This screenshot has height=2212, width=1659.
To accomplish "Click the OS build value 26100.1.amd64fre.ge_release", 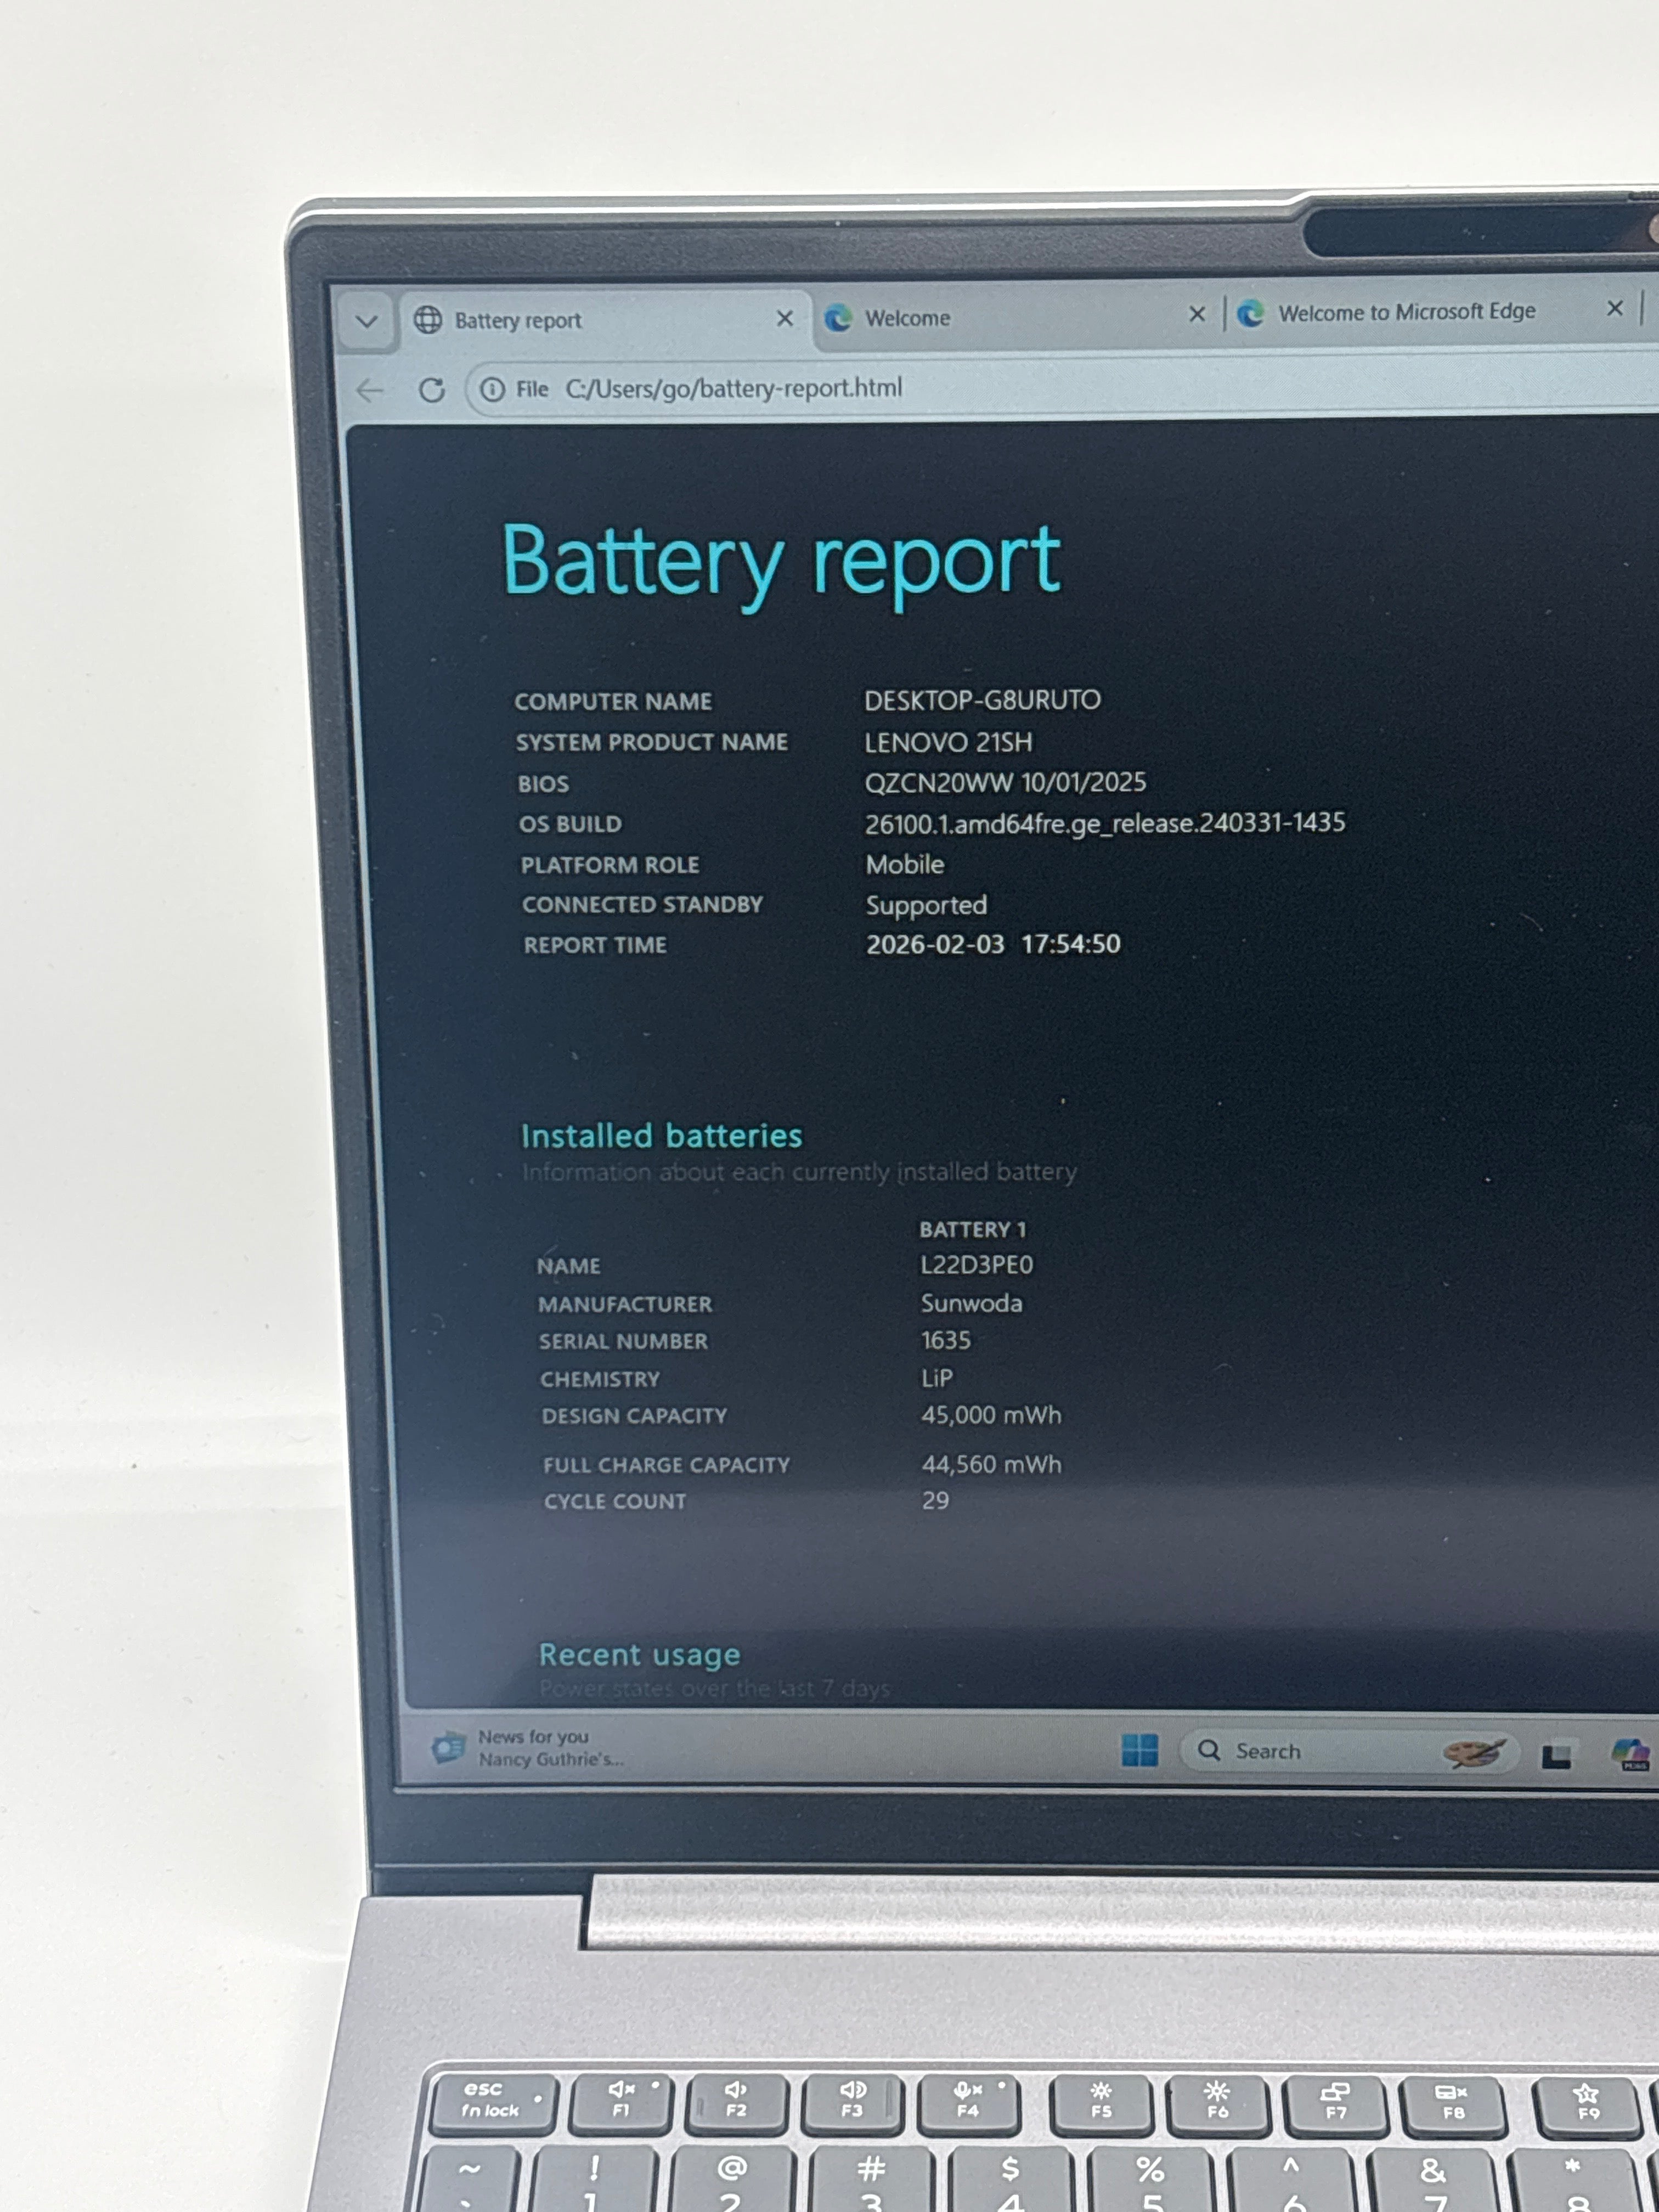I will (x=1105, y=823).
